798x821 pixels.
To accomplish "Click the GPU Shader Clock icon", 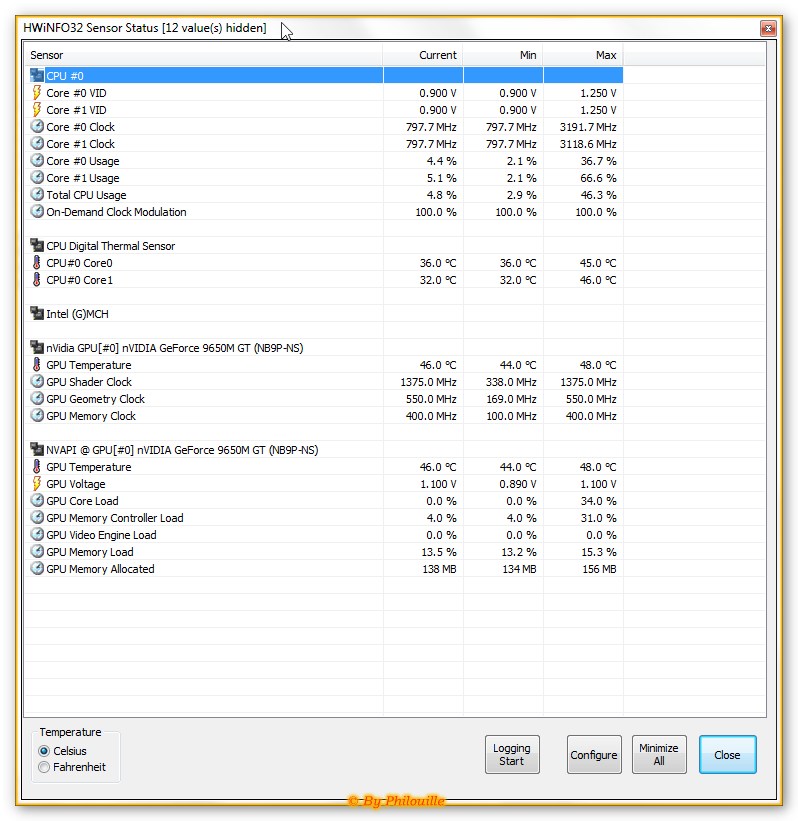I will point(37,382).
